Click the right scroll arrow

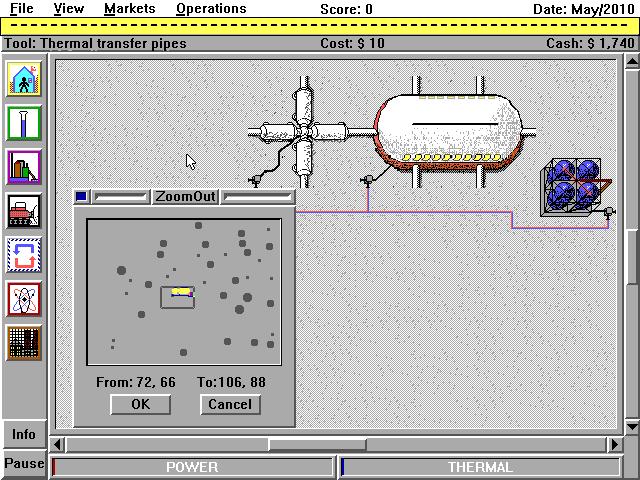[614, 444]
